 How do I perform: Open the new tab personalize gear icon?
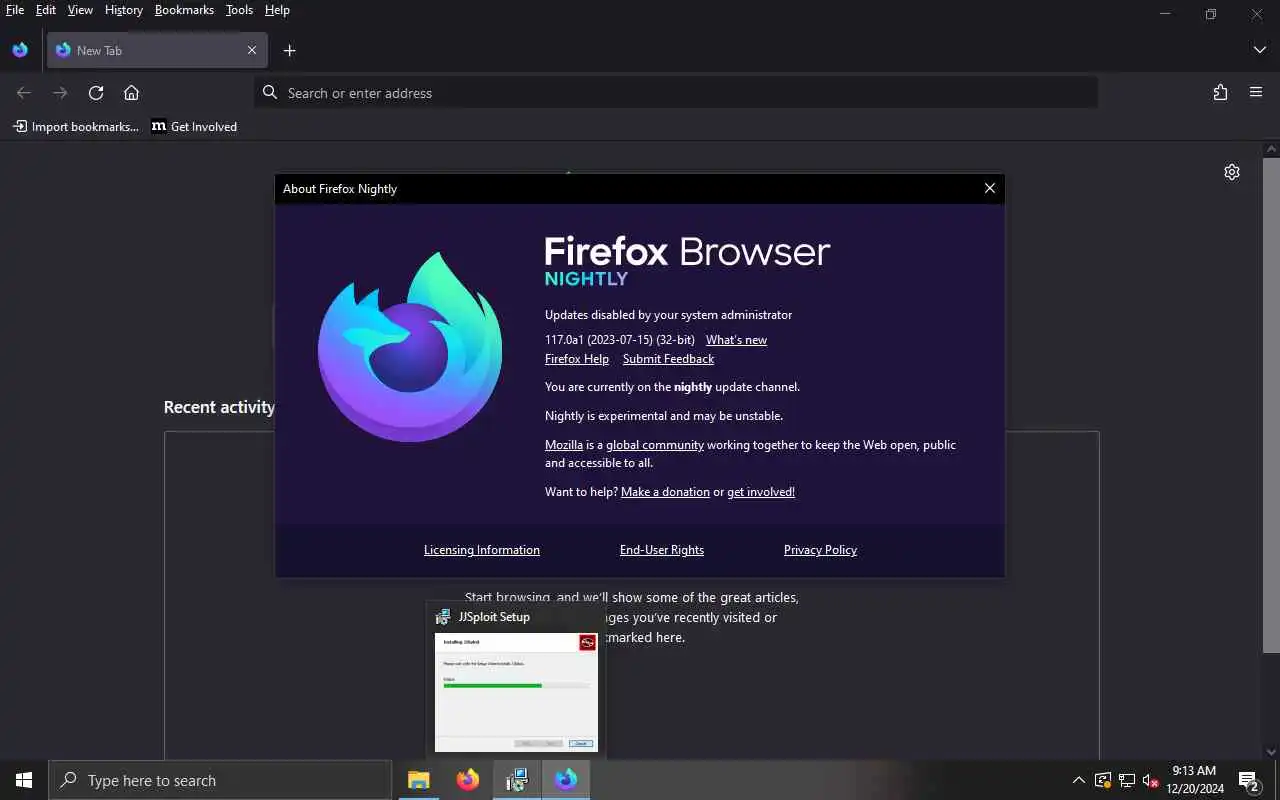pos(1232,172)
